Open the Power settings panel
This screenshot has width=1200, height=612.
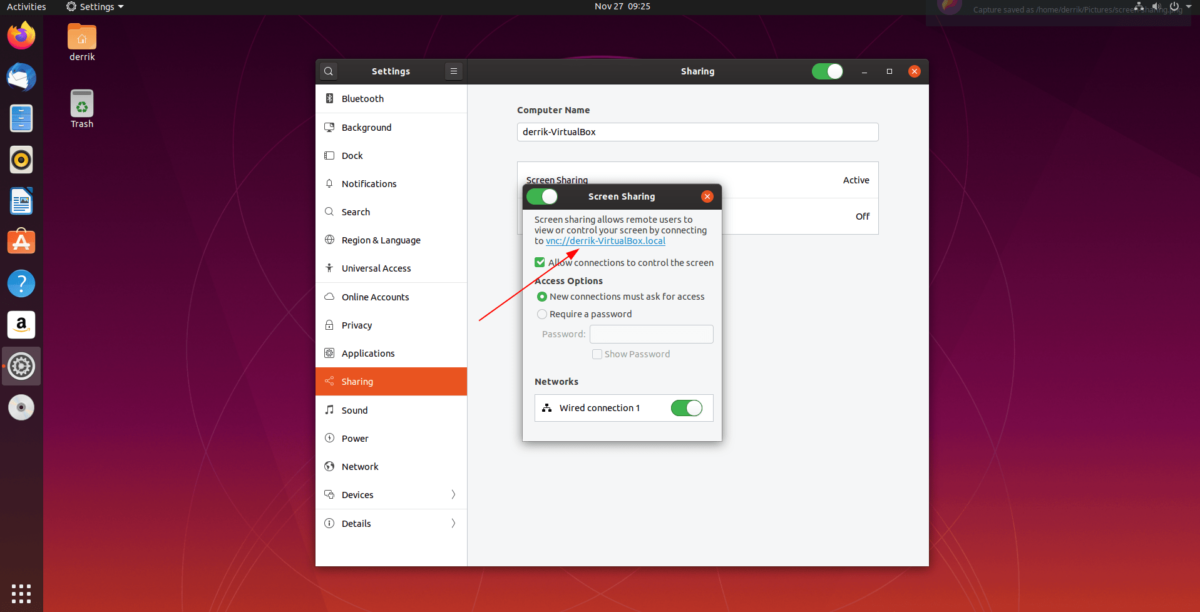pos(354,438)
